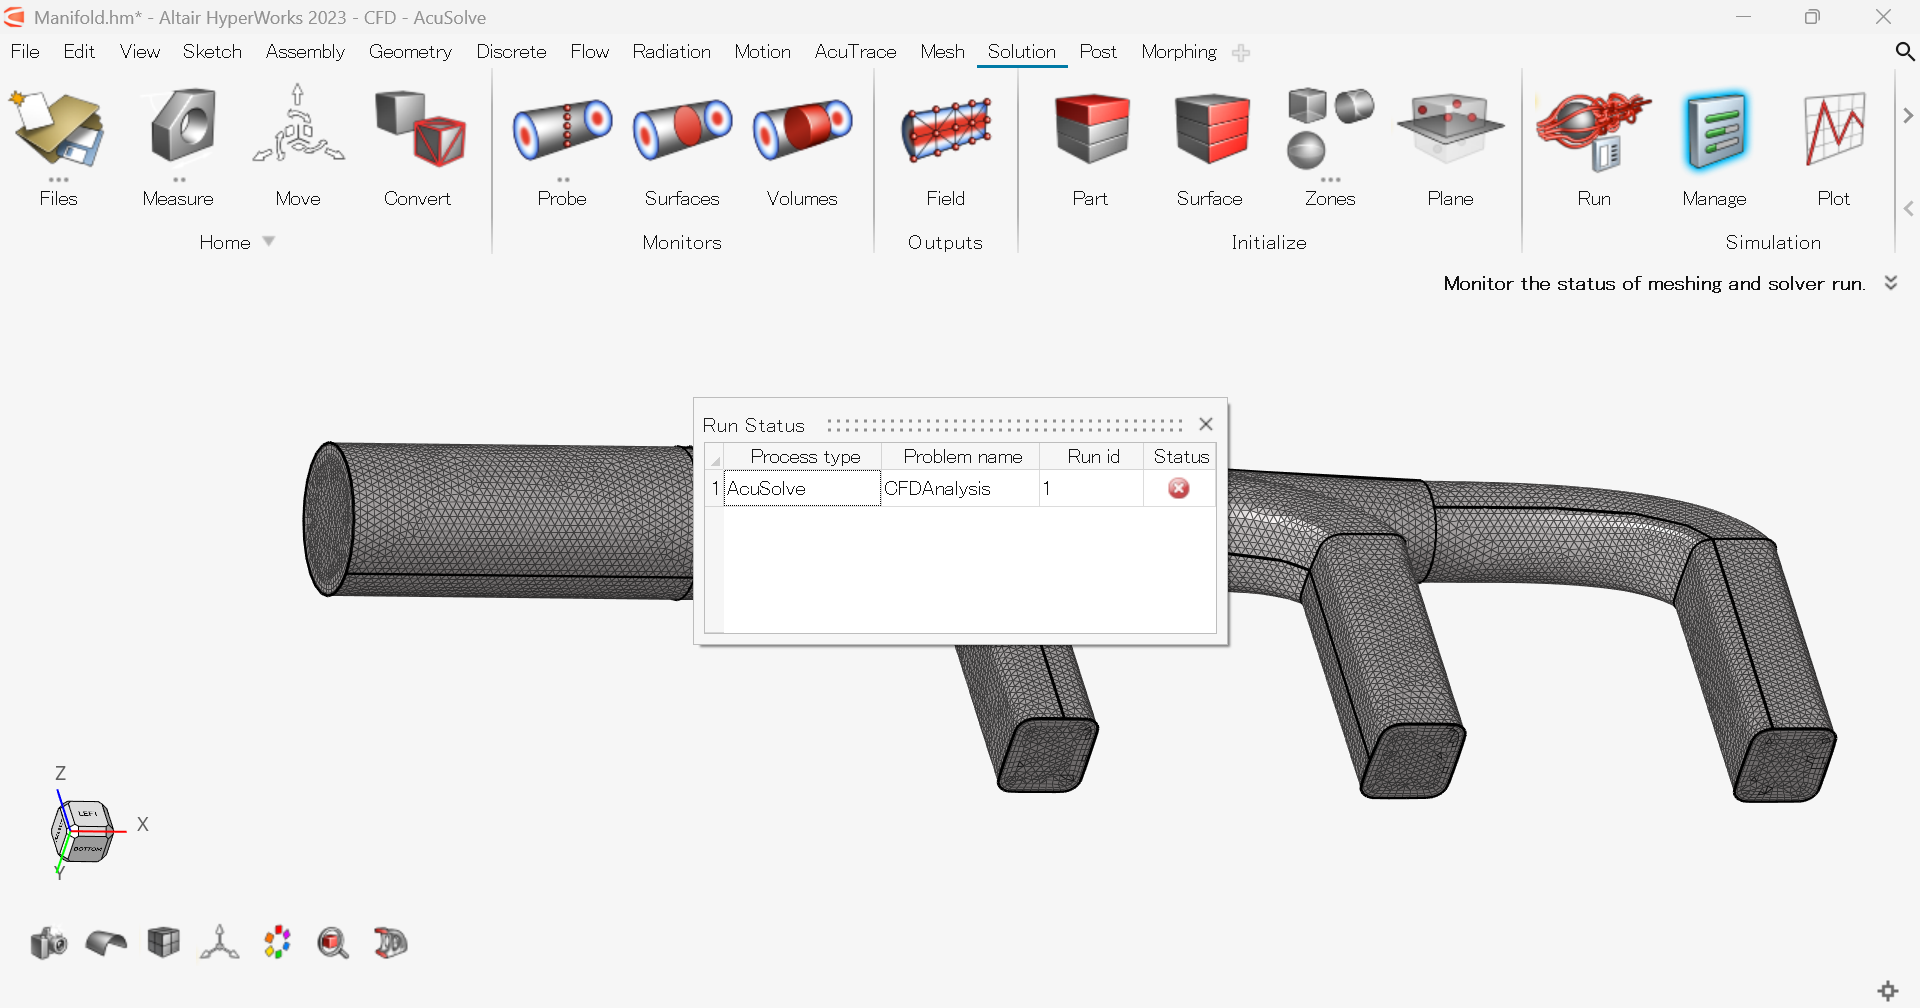Switch to the Geometry ribbon tab

pyautogui.click(x=410, y=51)
